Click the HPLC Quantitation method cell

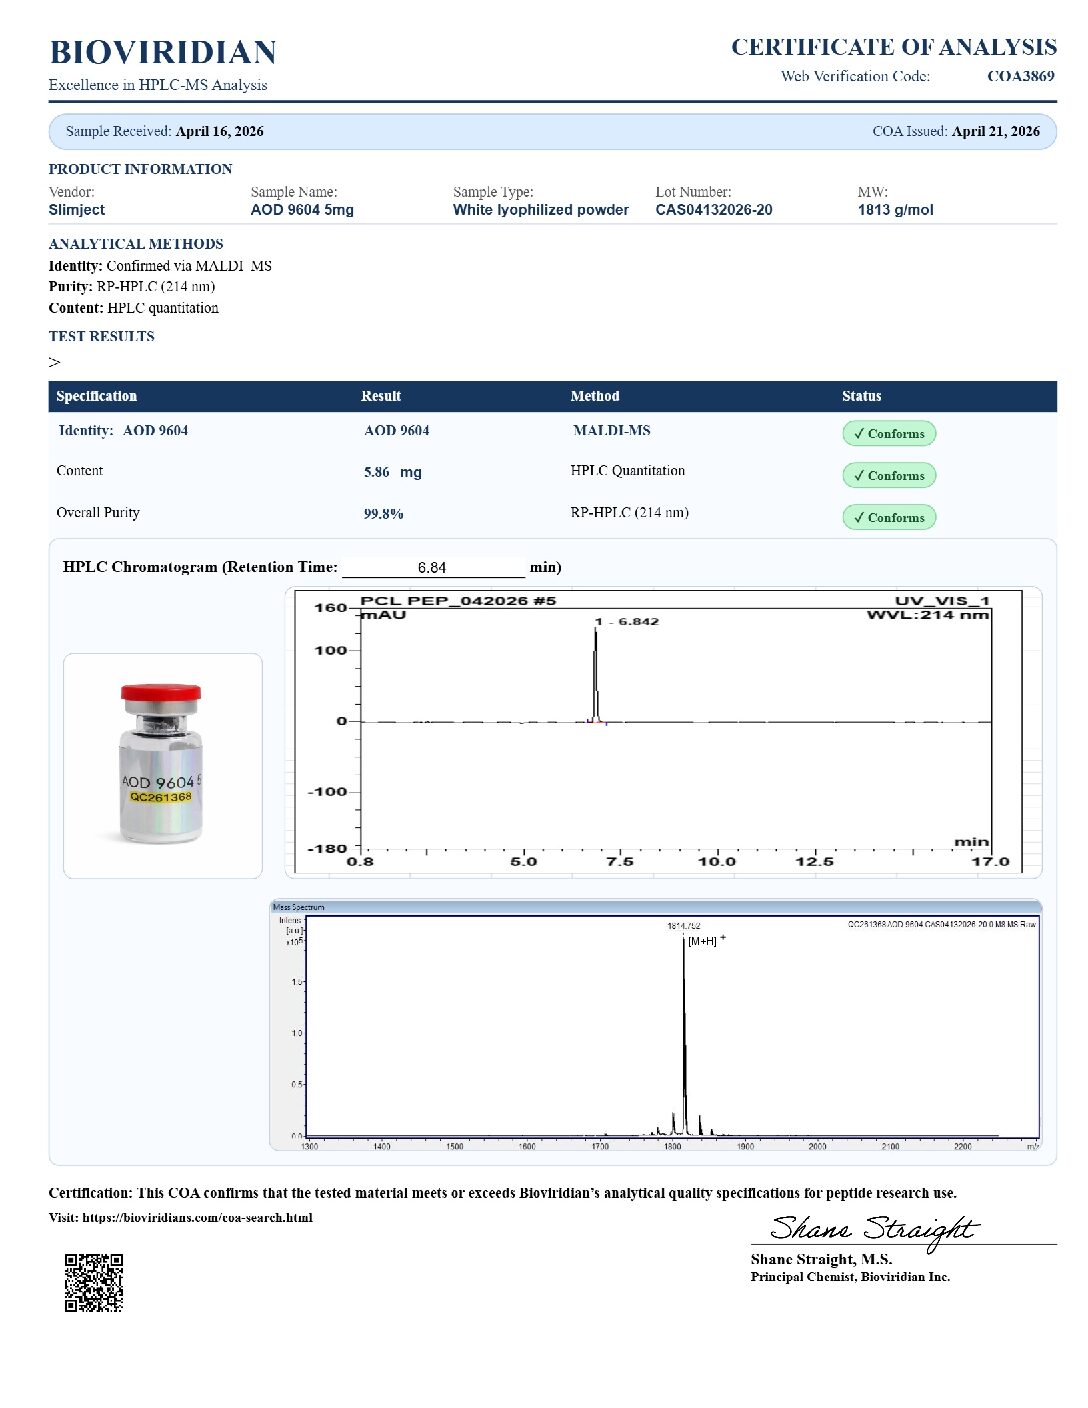click(628, 470)
